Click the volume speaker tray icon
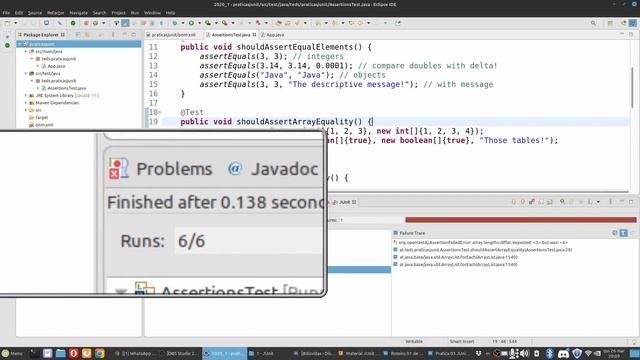 pyautogui.click(x=524, y=353)
